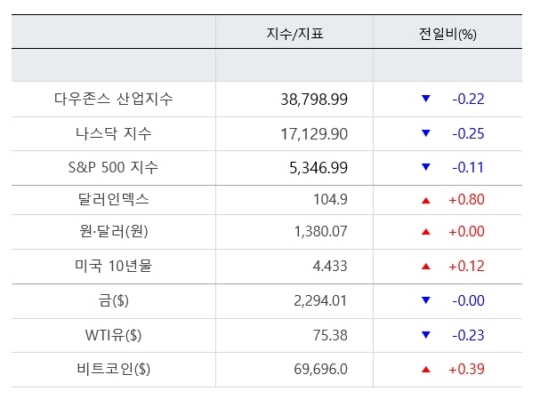Click the -0.23 WTI percentage change
Image resolution: width=540 pixels, height=399 pixels.
coord(468,335)
